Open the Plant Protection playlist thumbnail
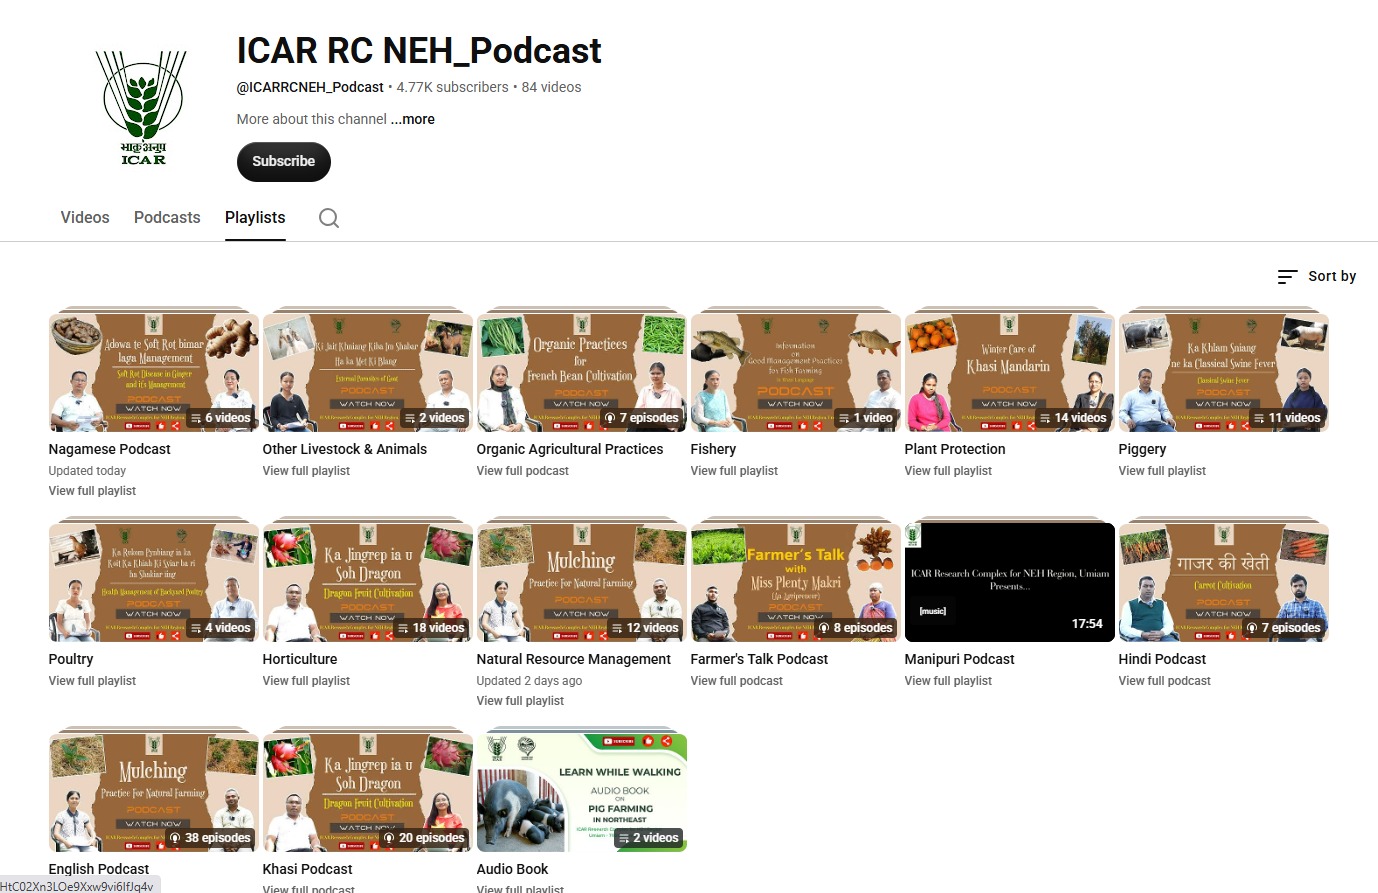The width and height of the screenshot is (1378, 893). (x=1010, y=373)
